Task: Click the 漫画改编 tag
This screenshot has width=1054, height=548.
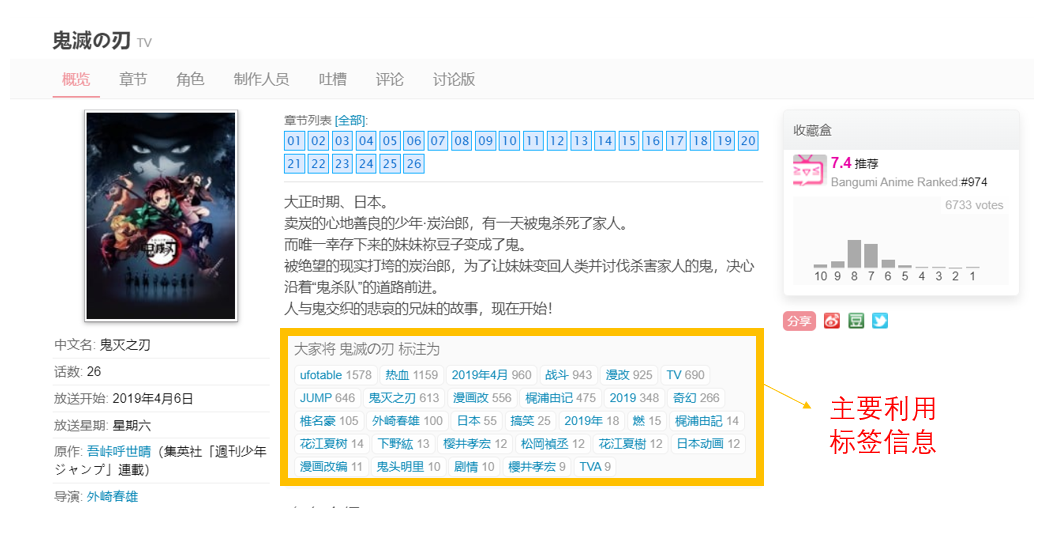Action: (331, 466)
